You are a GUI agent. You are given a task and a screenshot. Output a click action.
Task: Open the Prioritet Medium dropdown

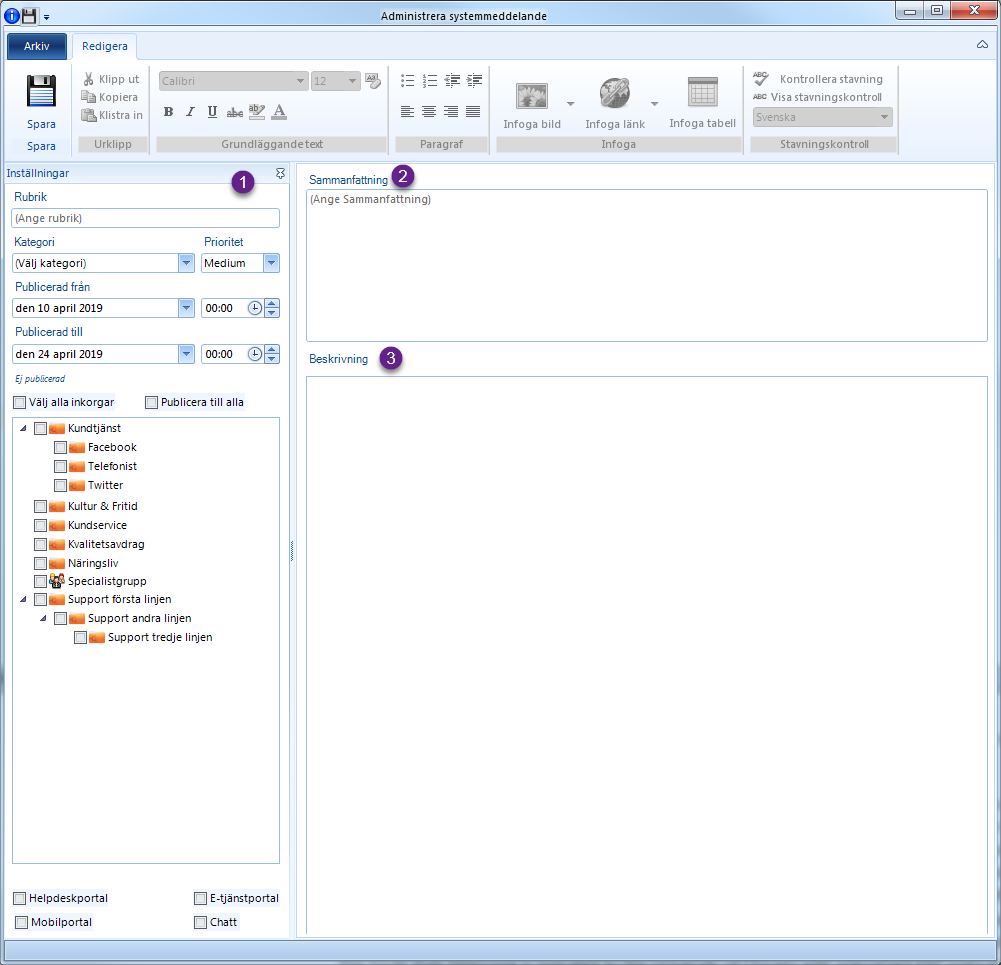tap(271, 263)
